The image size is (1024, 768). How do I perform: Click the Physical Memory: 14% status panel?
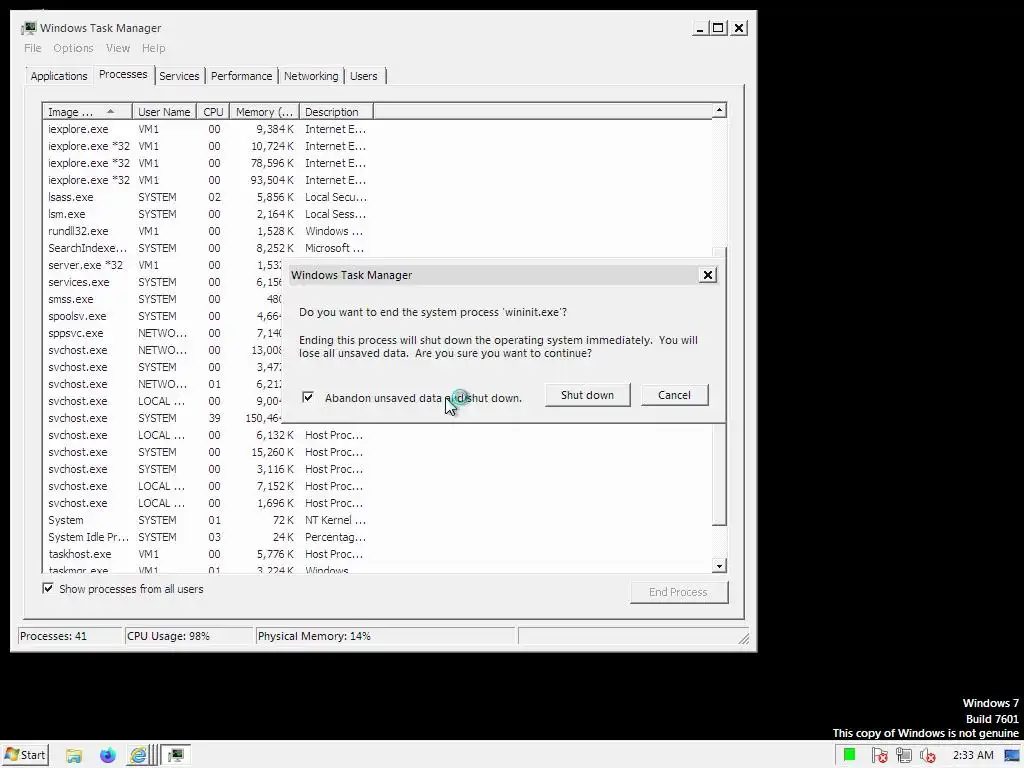pos(386,636)
